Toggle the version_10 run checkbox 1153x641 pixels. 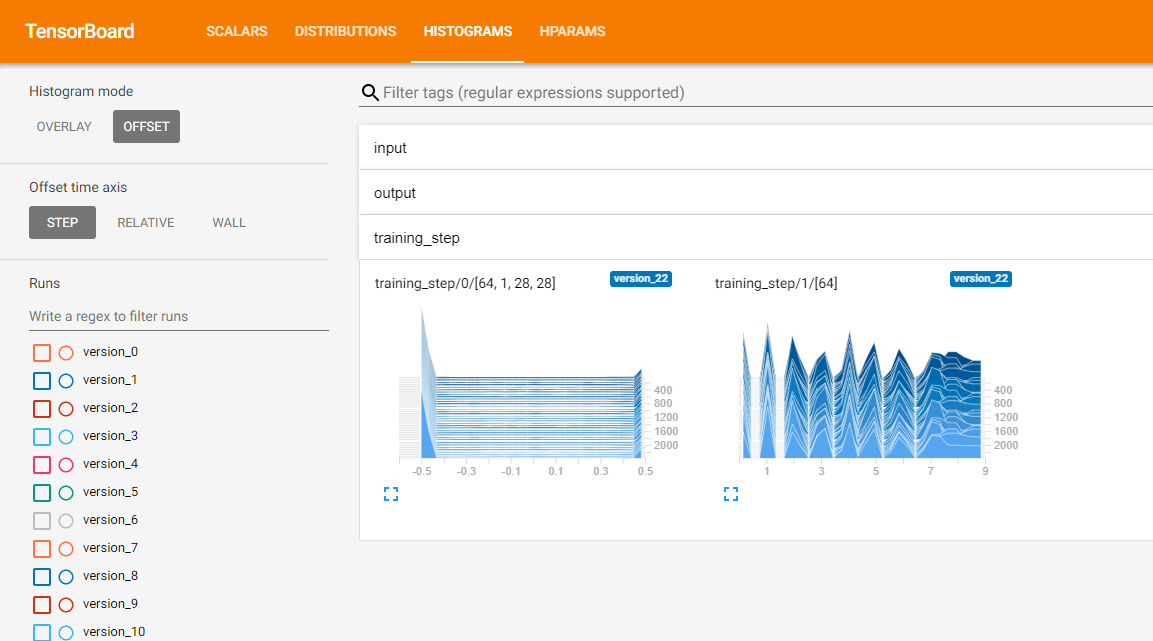(x=42, y=632)
